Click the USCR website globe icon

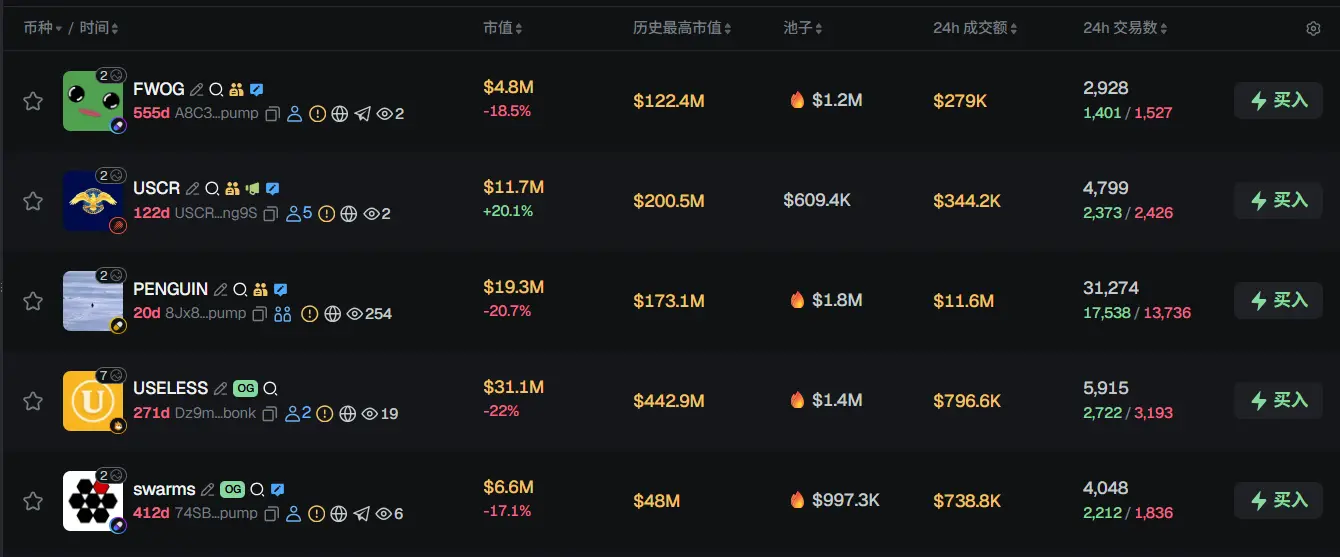tap(348, 214)
